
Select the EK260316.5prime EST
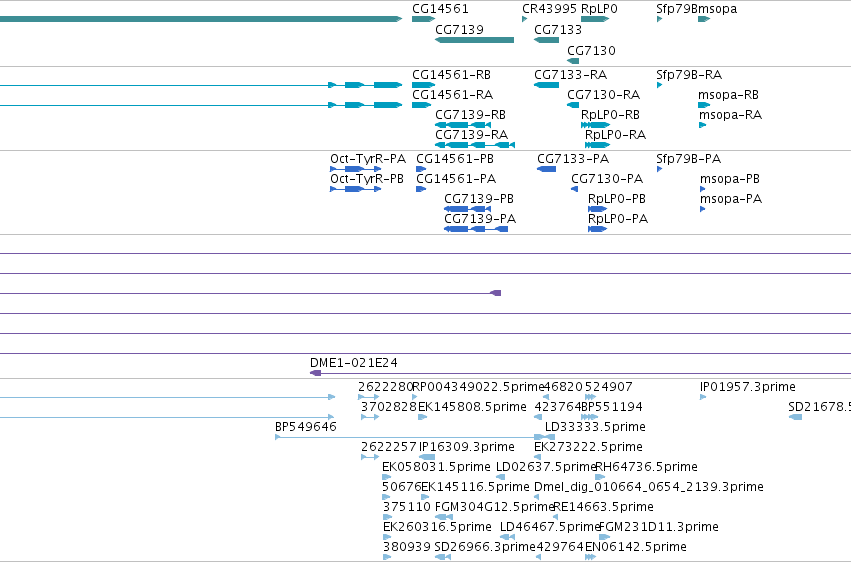[x=387, y=537]
